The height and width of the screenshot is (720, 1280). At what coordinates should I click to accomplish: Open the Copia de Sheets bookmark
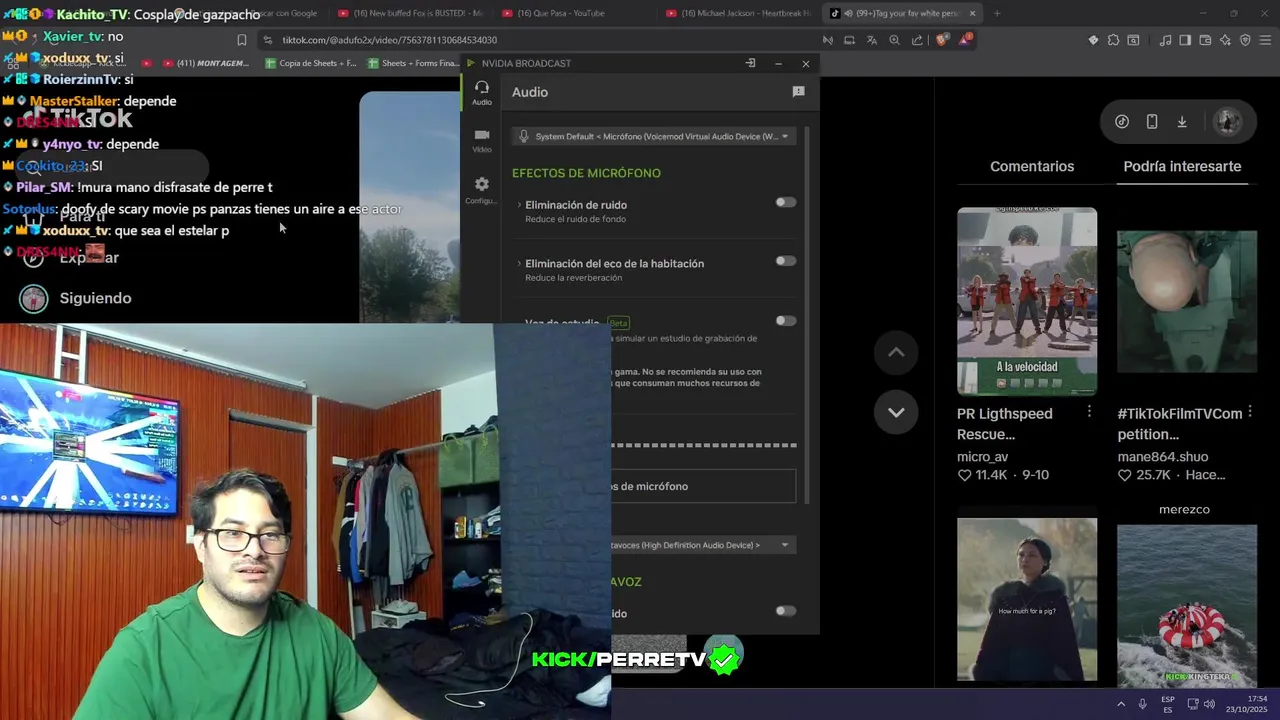(310, 63)
